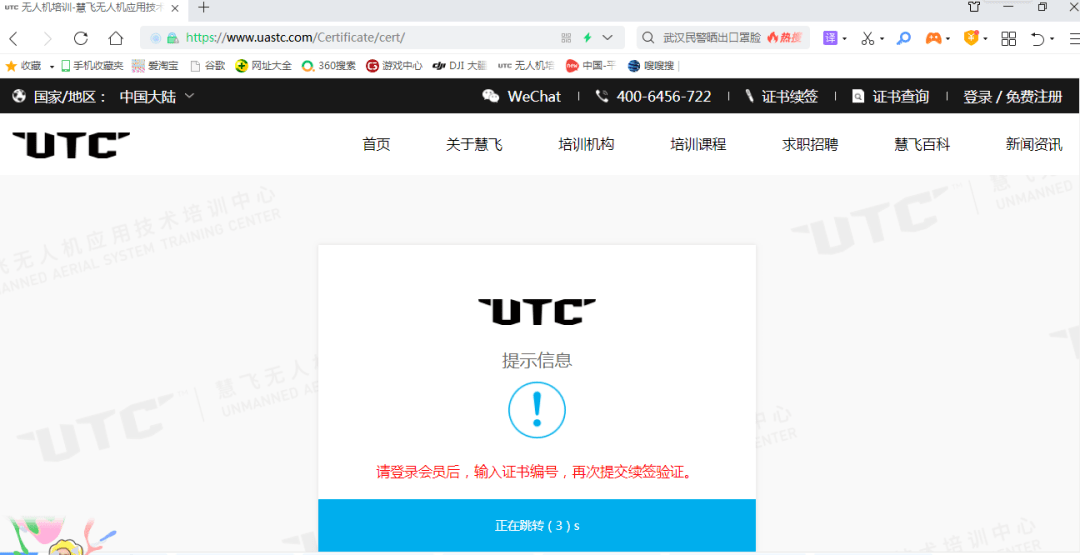Screen dimensions: 1080x555
Task: Click the scissors screenshot tool icon
Action: (866, 38)
